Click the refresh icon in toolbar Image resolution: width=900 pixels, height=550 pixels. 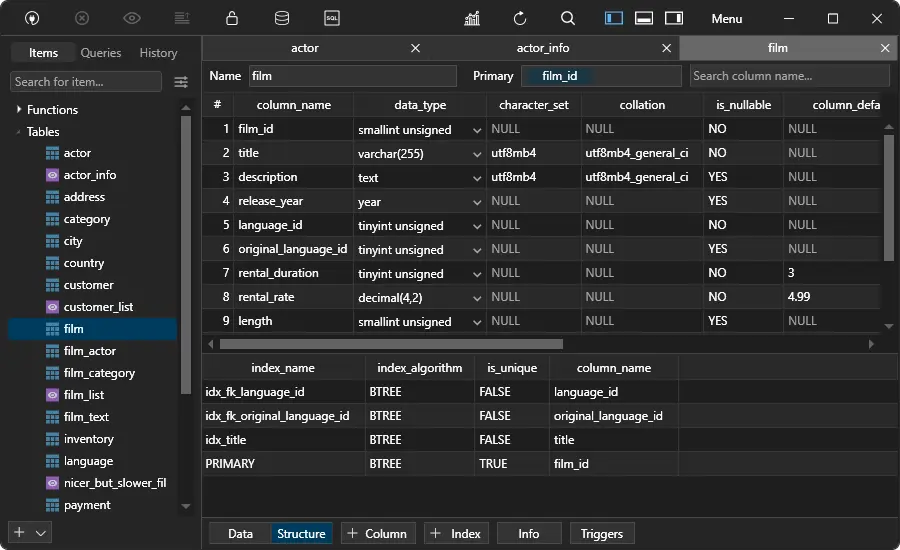520,18
